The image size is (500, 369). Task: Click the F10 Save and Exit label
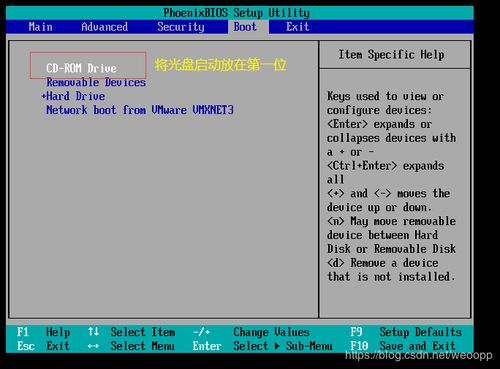pyautogui.click(x=403, y=346)
